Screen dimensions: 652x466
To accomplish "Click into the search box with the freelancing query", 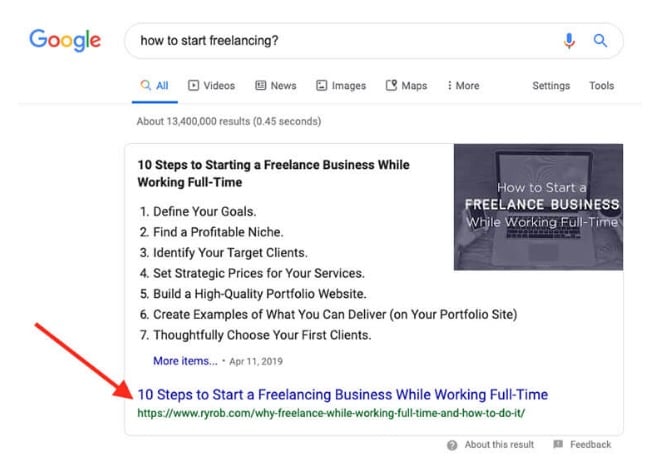I will tap(340, 41).
